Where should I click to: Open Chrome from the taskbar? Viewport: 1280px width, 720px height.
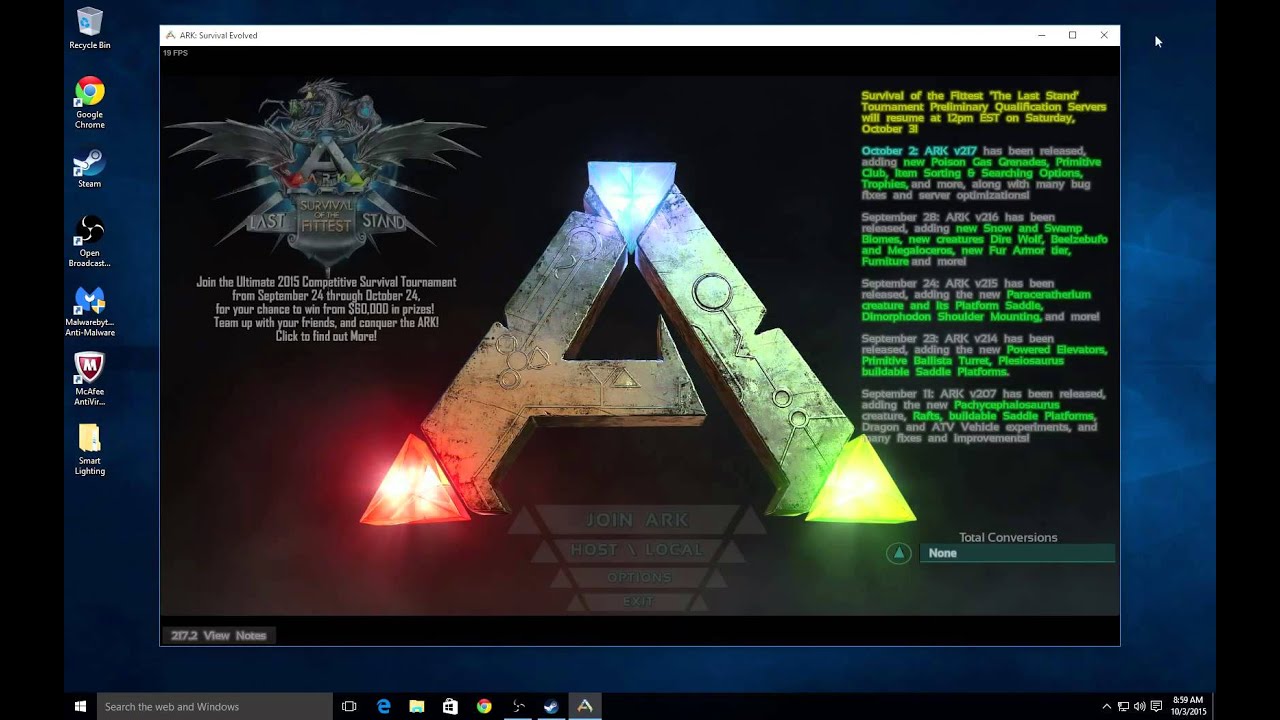[484, 706]
